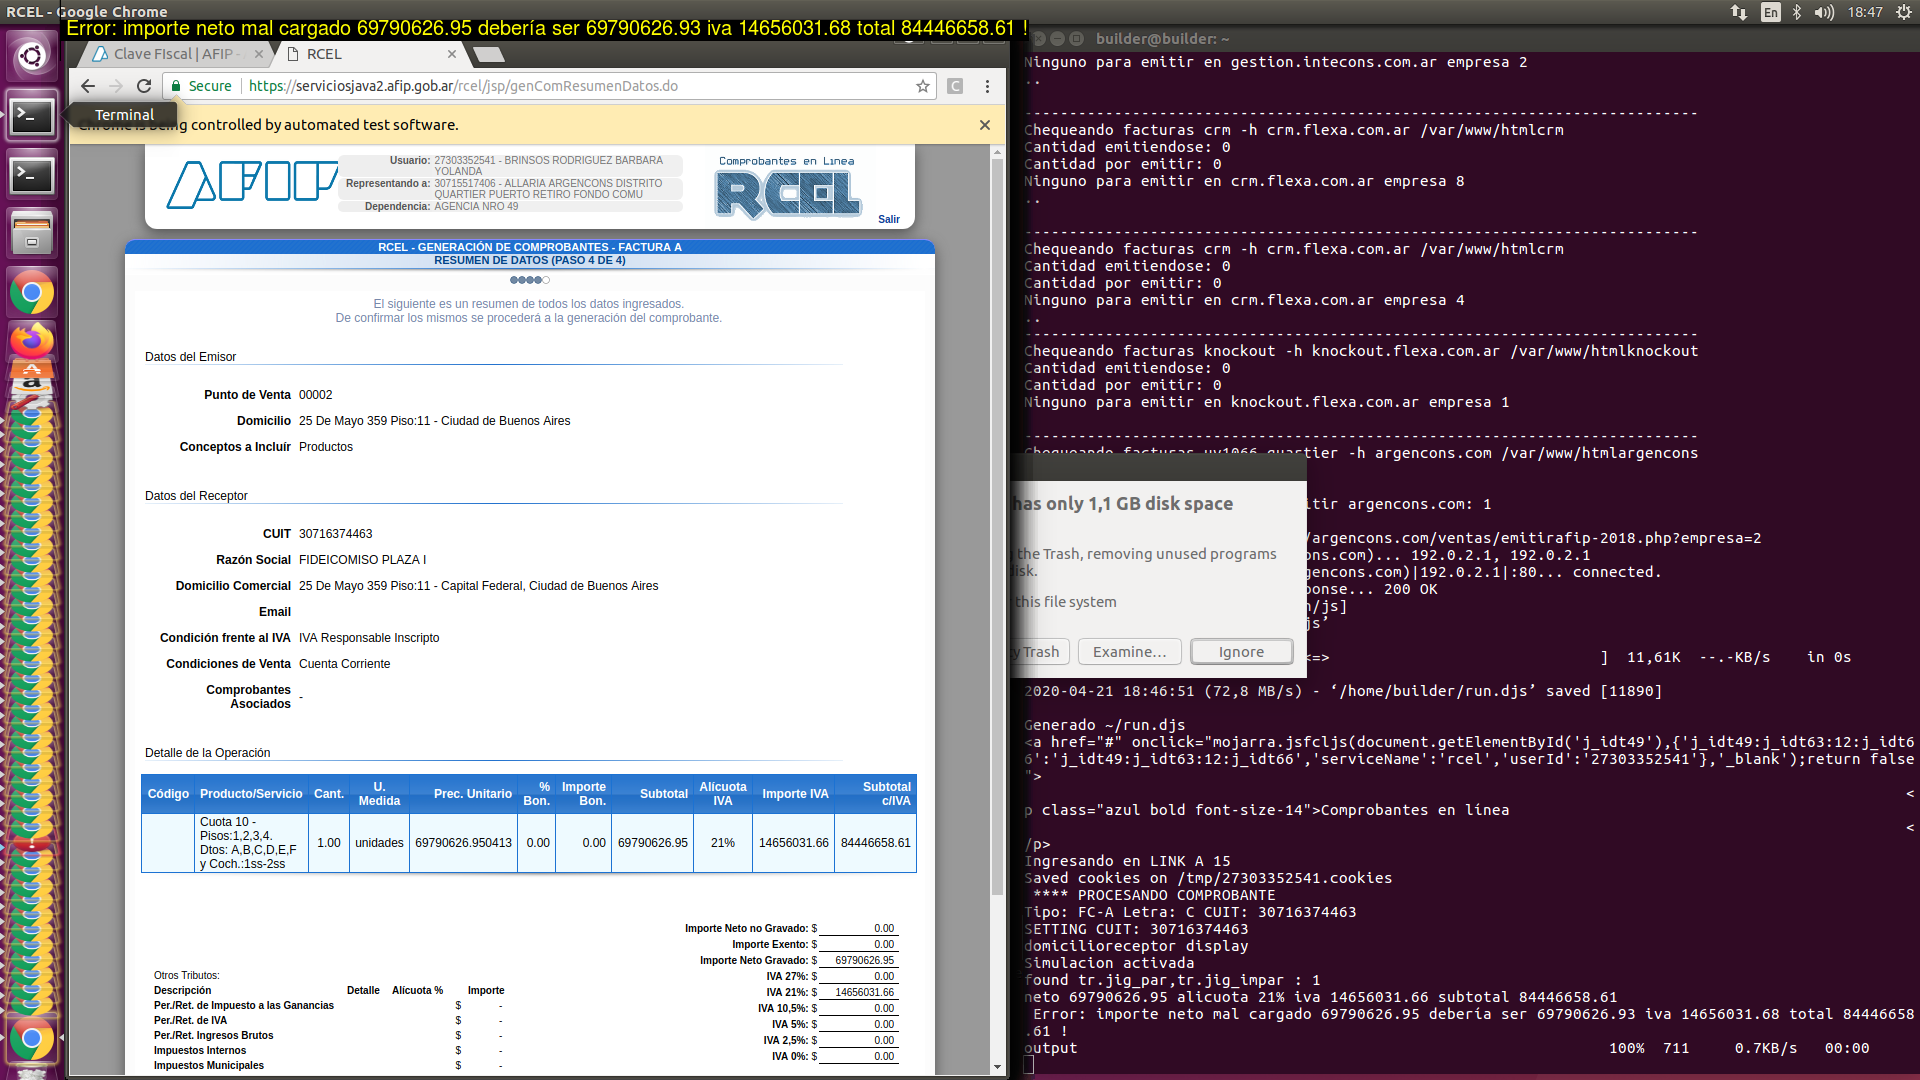Screen dimensions: 1920x1080
Task: Bookmark this page with the star icon
Action: [x=922, y=86]
